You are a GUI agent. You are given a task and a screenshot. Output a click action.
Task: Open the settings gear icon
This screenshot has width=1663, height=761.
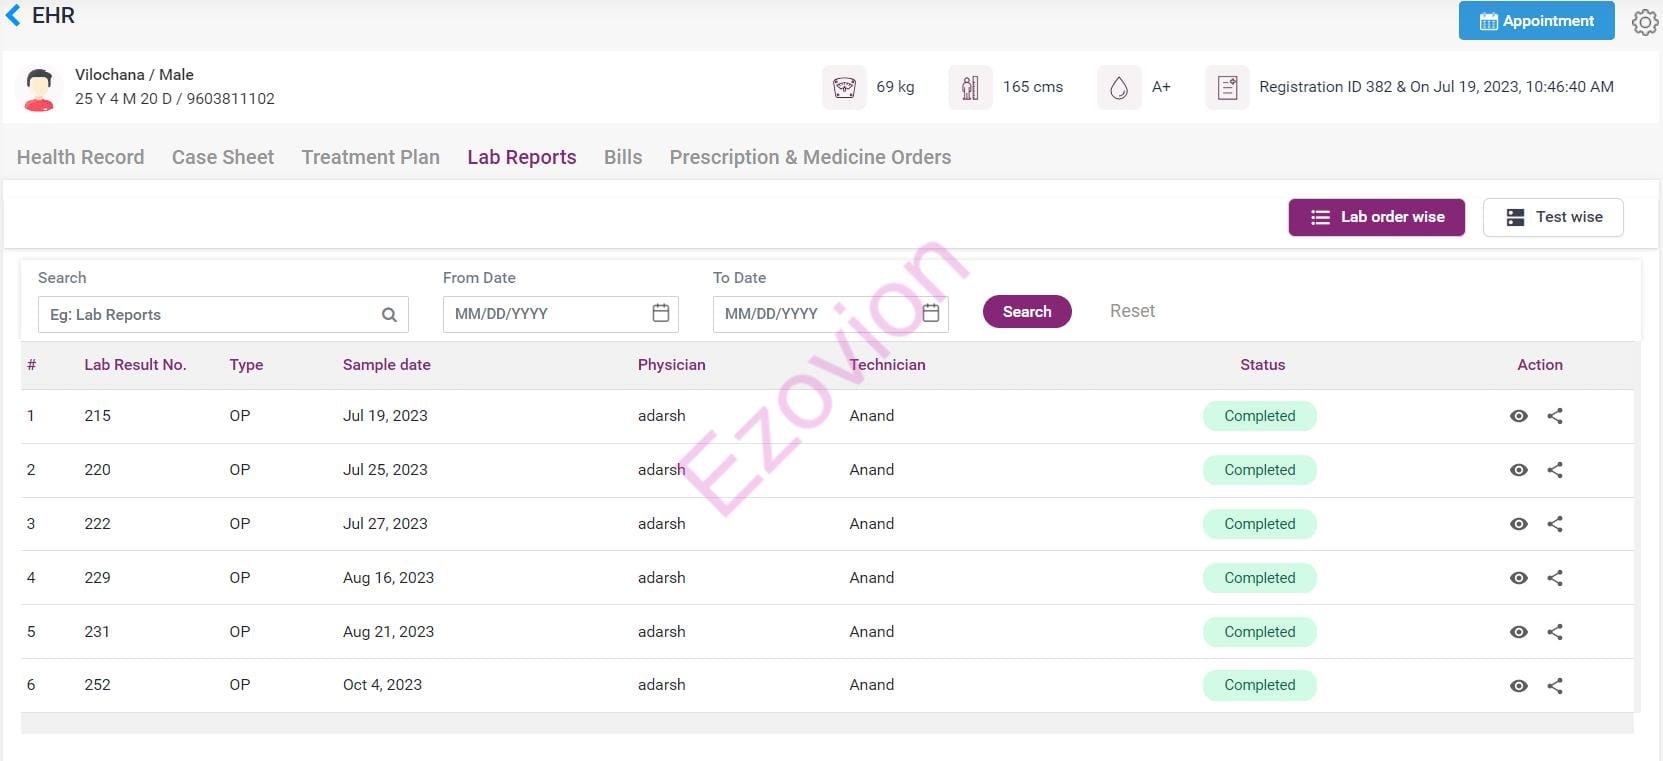(x=1644, y=22)
